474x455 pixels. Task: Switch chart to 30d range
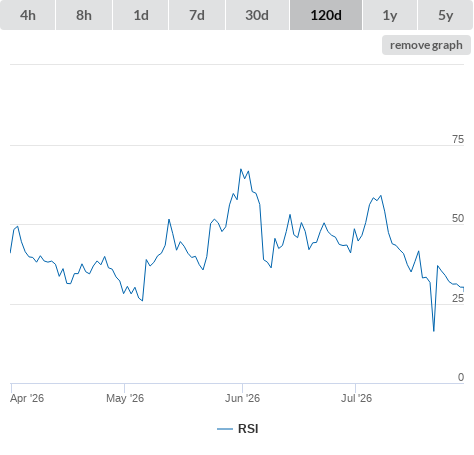[257, 15]
